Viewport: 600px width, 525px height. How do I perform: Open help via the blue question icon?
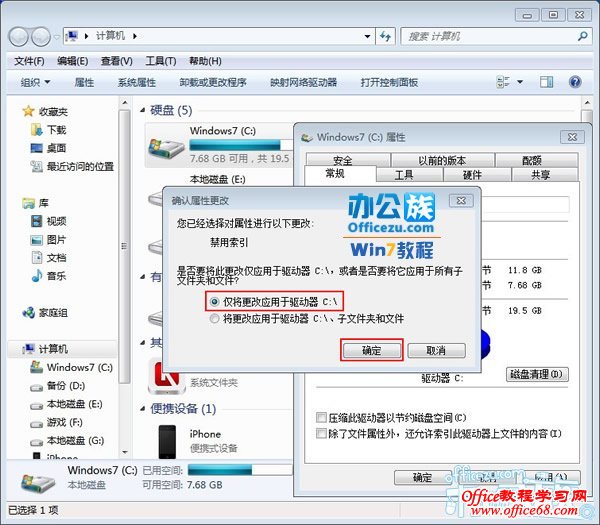575,82
